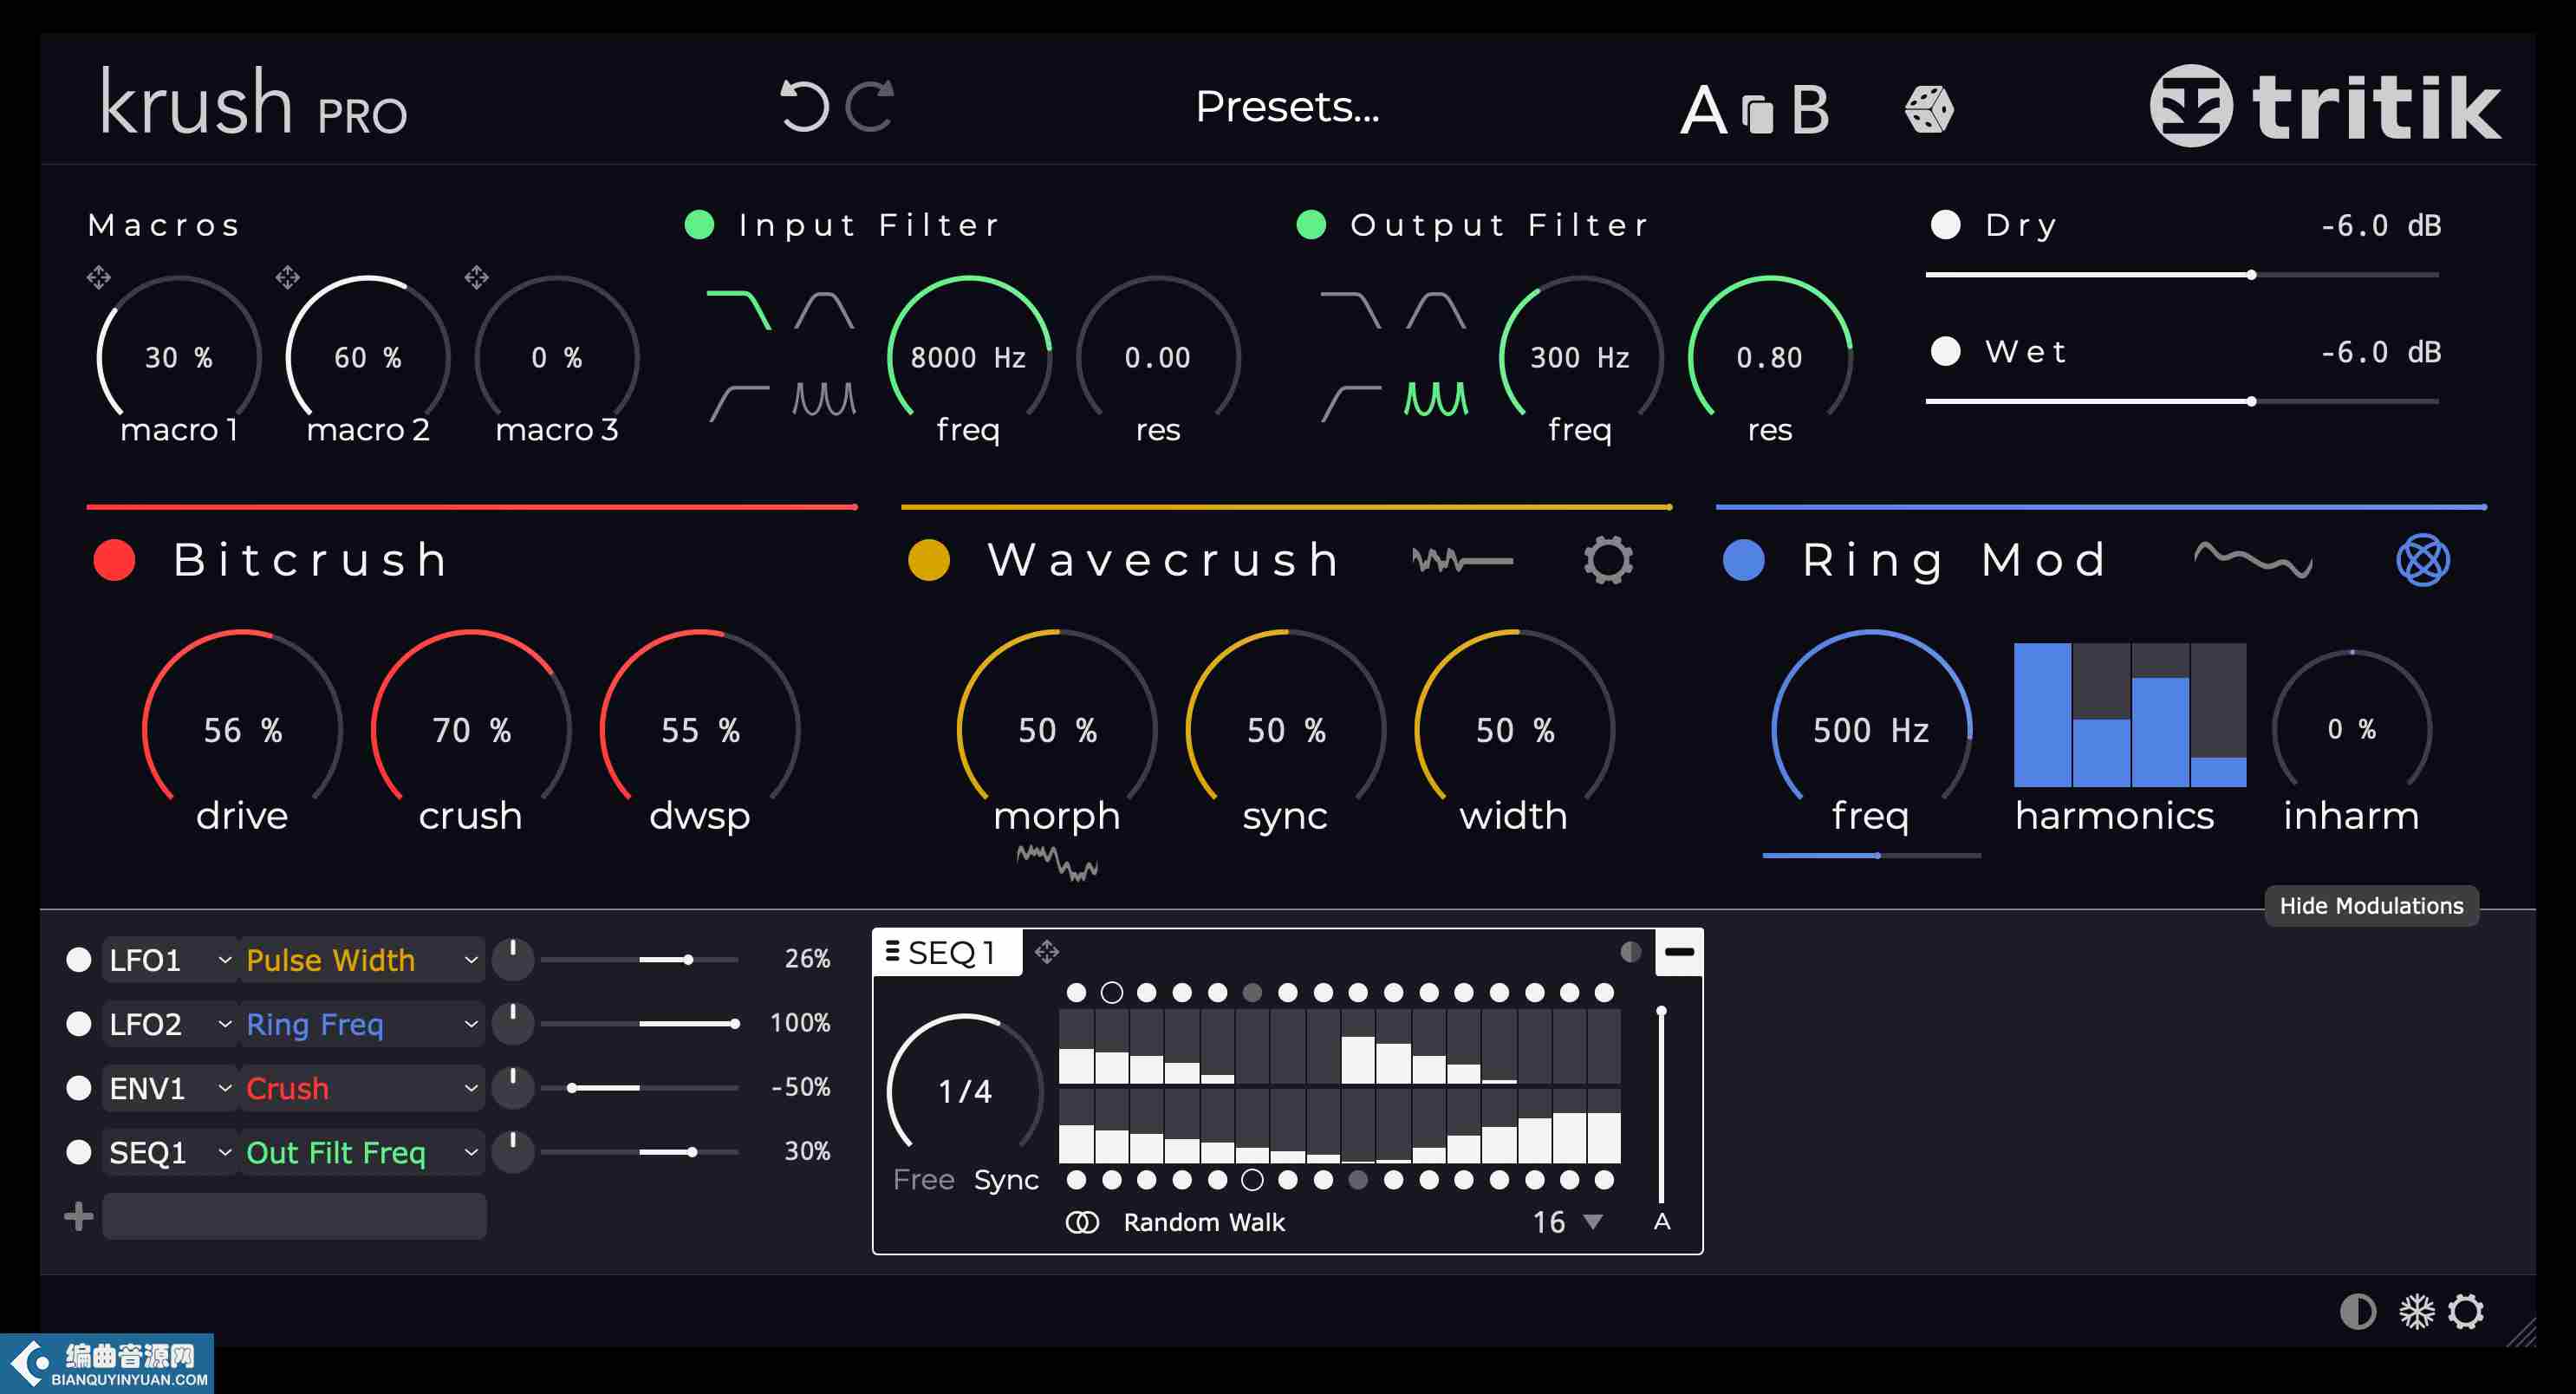The image size is (2576, 1394).
Task: Click the Ring Mod harmonics bar display
Action: [2130, 715]
